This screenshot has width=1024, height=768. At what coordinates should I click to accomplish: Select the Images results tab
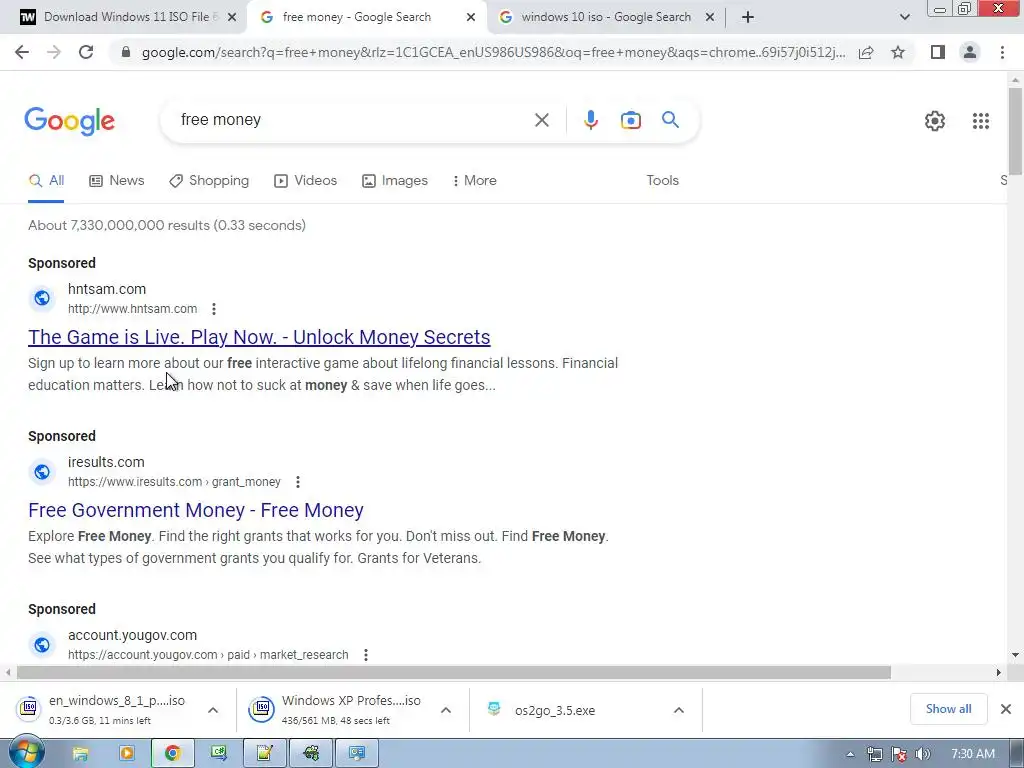click(394, 181)
